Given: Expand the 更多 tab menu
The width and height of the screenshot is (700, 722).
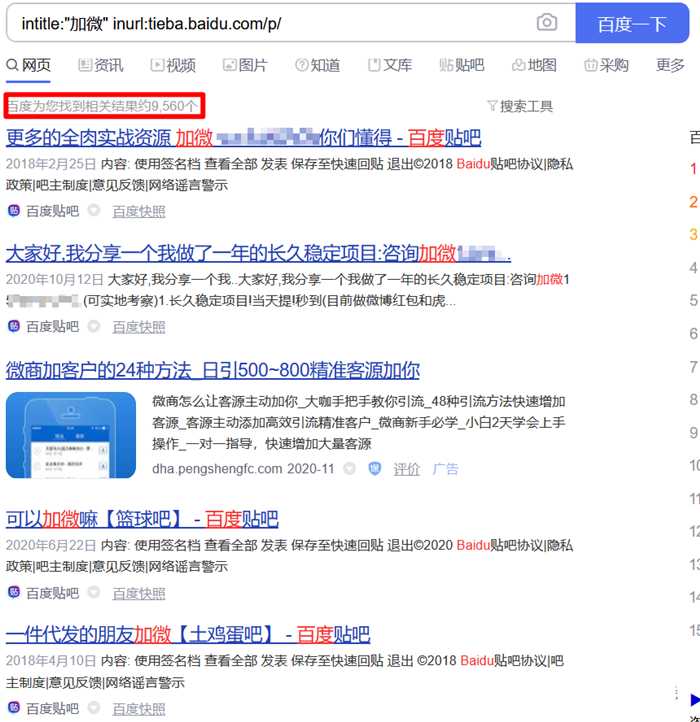Looking at the screenshot, I should point(670,65).
